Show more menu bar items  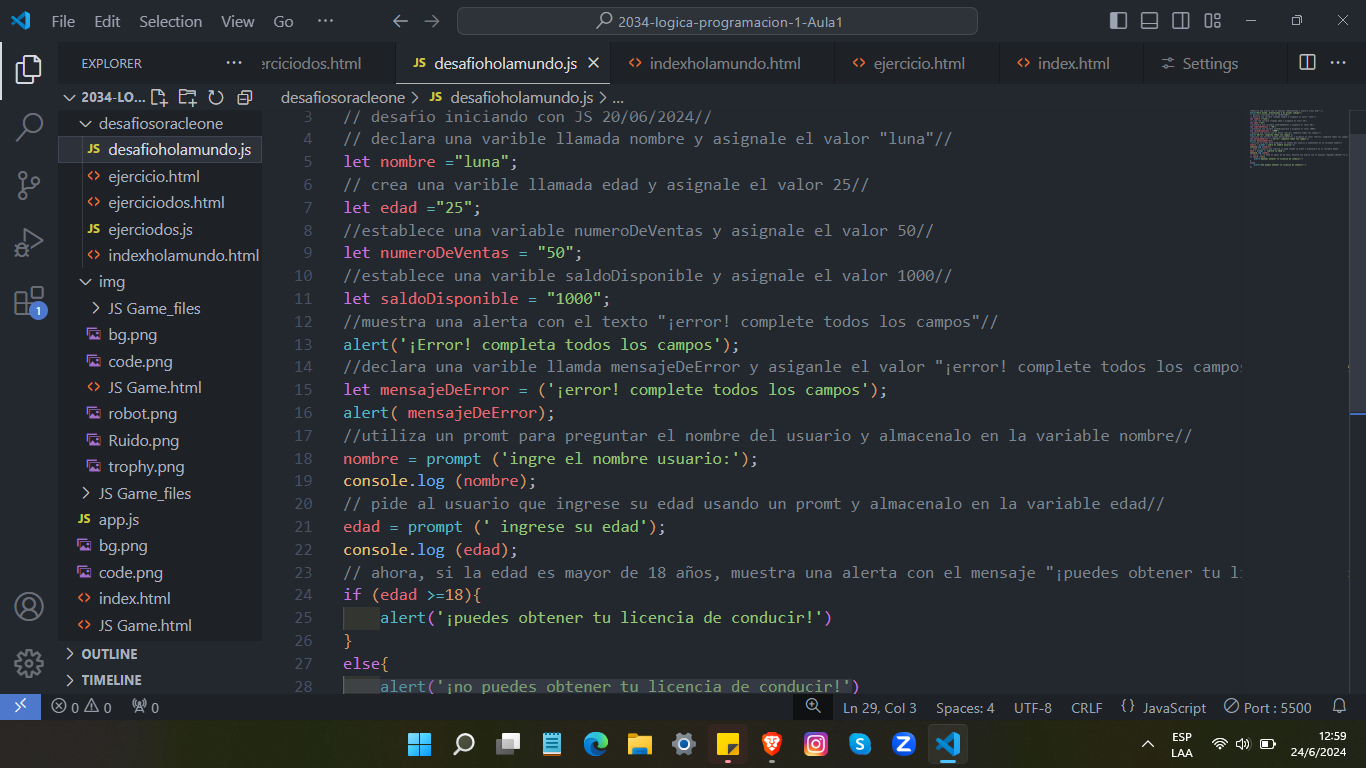325,21
